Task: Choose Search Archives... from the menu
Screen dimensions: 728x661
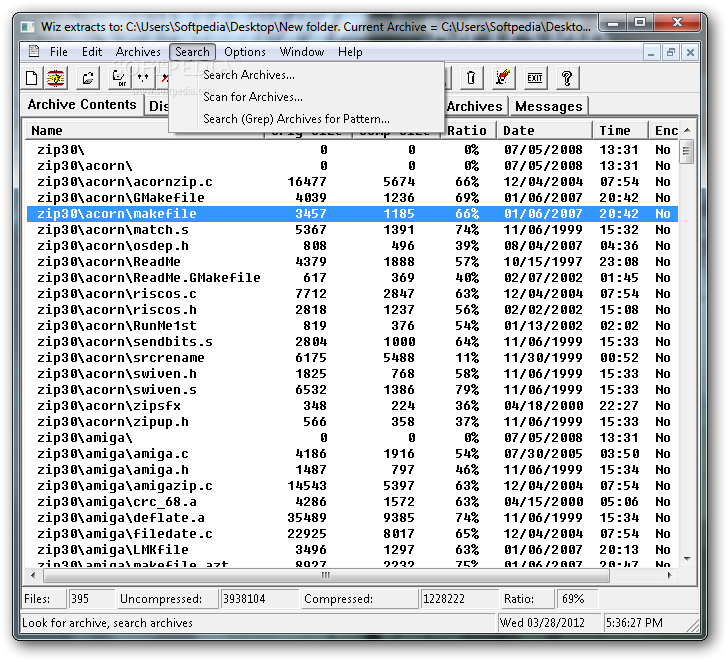Action: pos(307,75)
